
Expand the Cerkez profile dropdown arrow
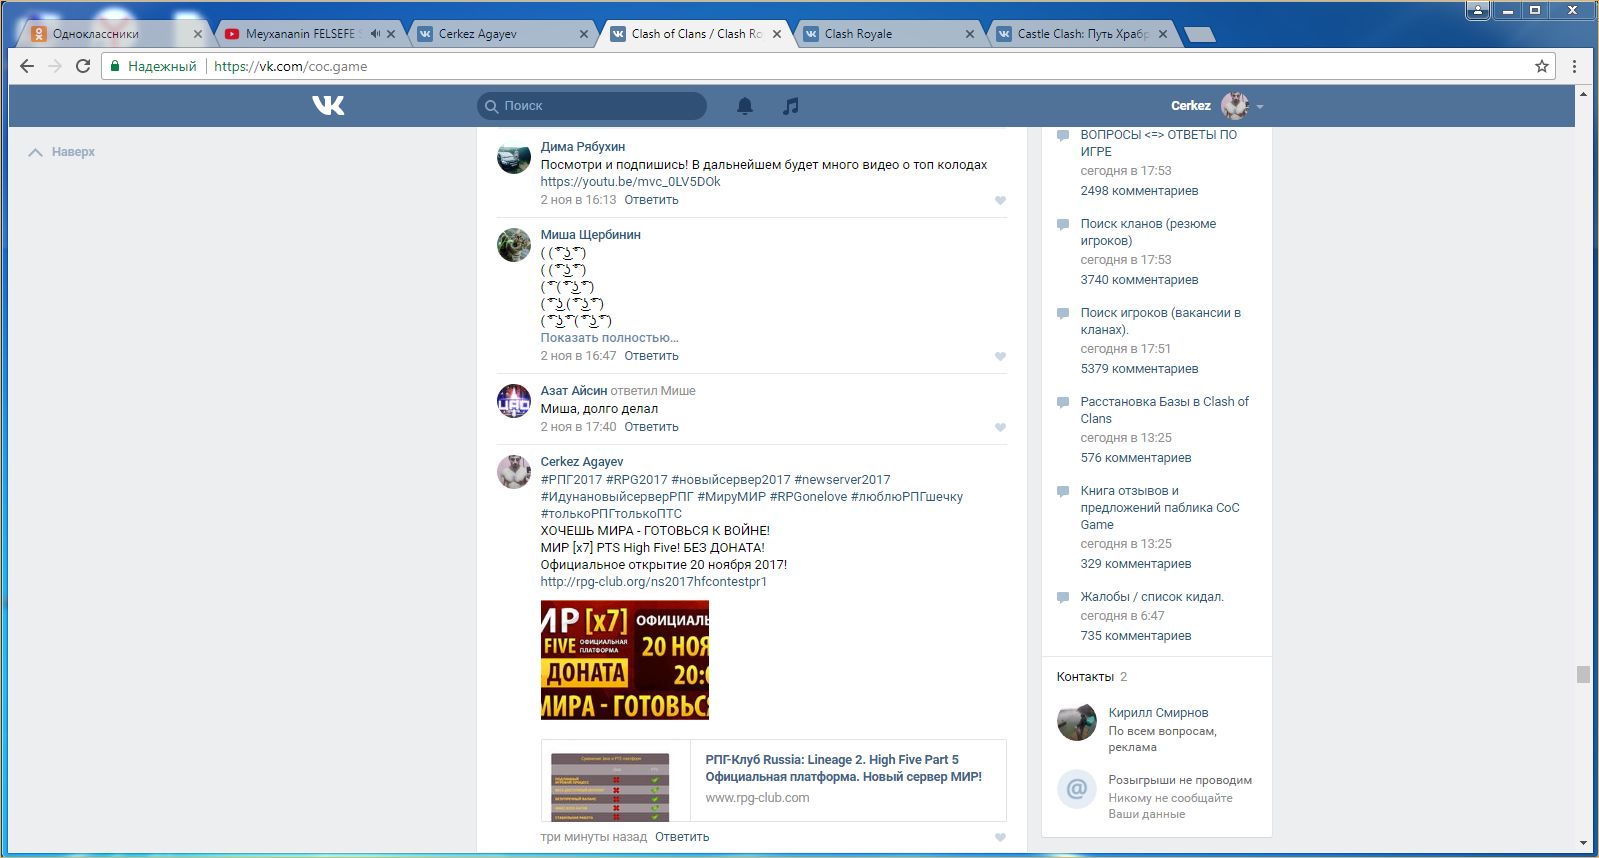click(1260, 106)
